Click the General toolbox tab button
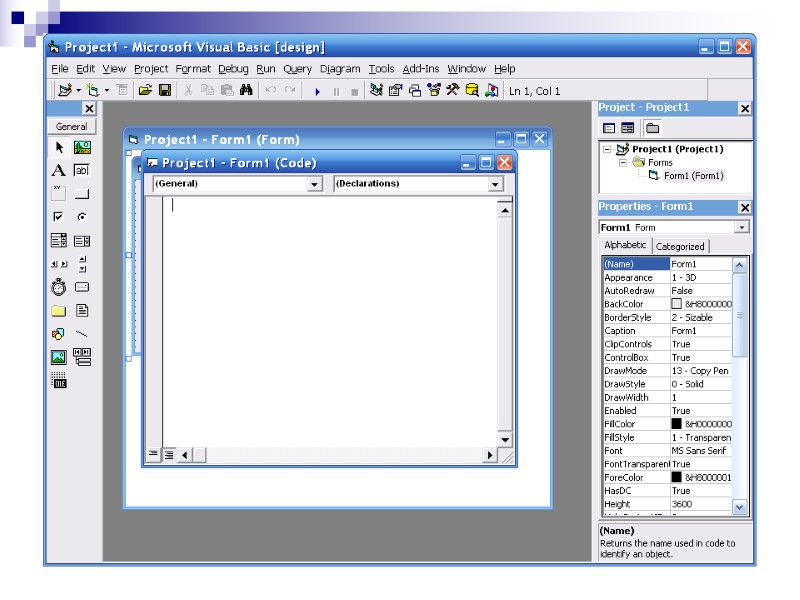This screenshot has height=600, width=800. (71, 127)
